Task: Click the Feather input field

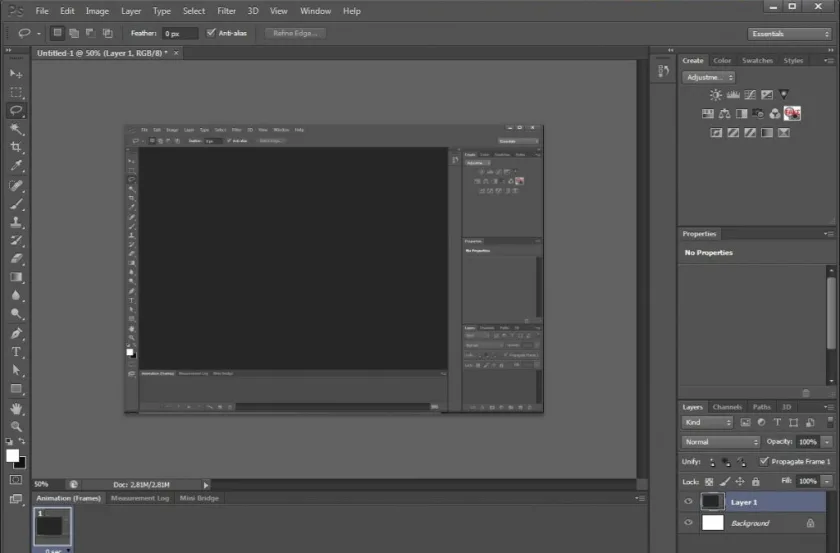Action: pyautogui.click(x=179, y=34)
